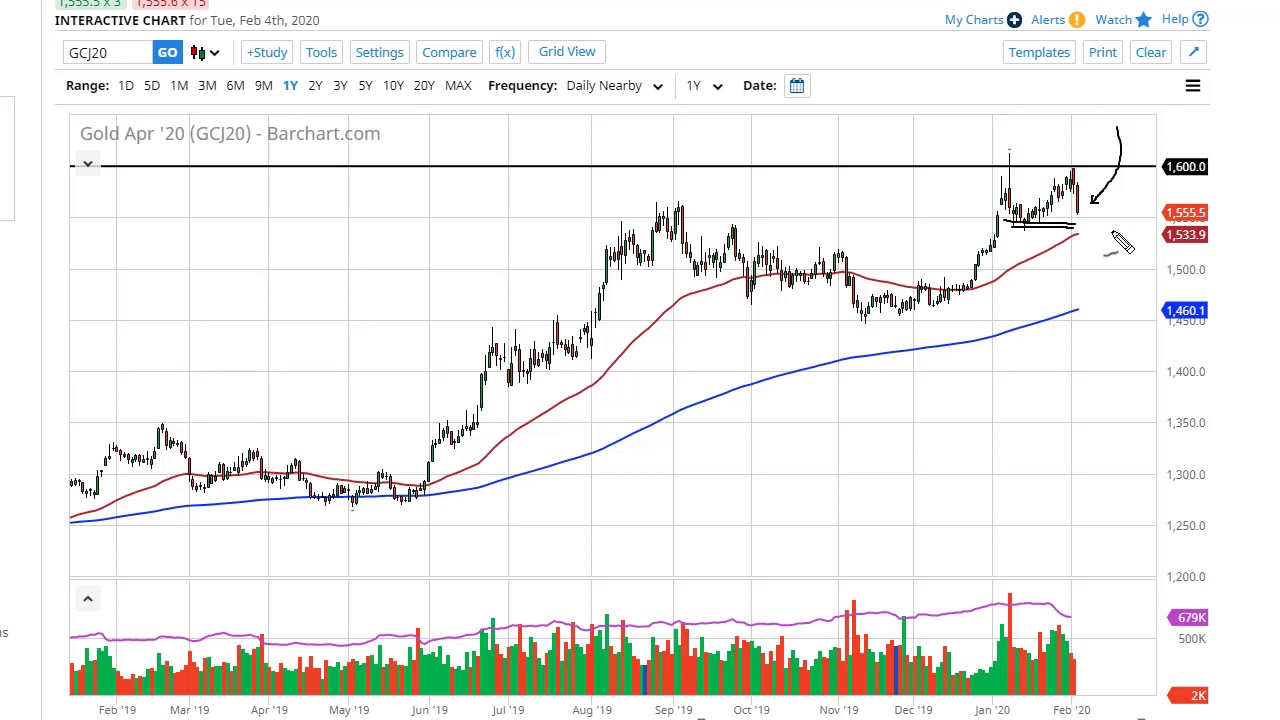Viewport: 1280px width, 720px height.
Task: Clear the chart
Action: coord(1151,52)
